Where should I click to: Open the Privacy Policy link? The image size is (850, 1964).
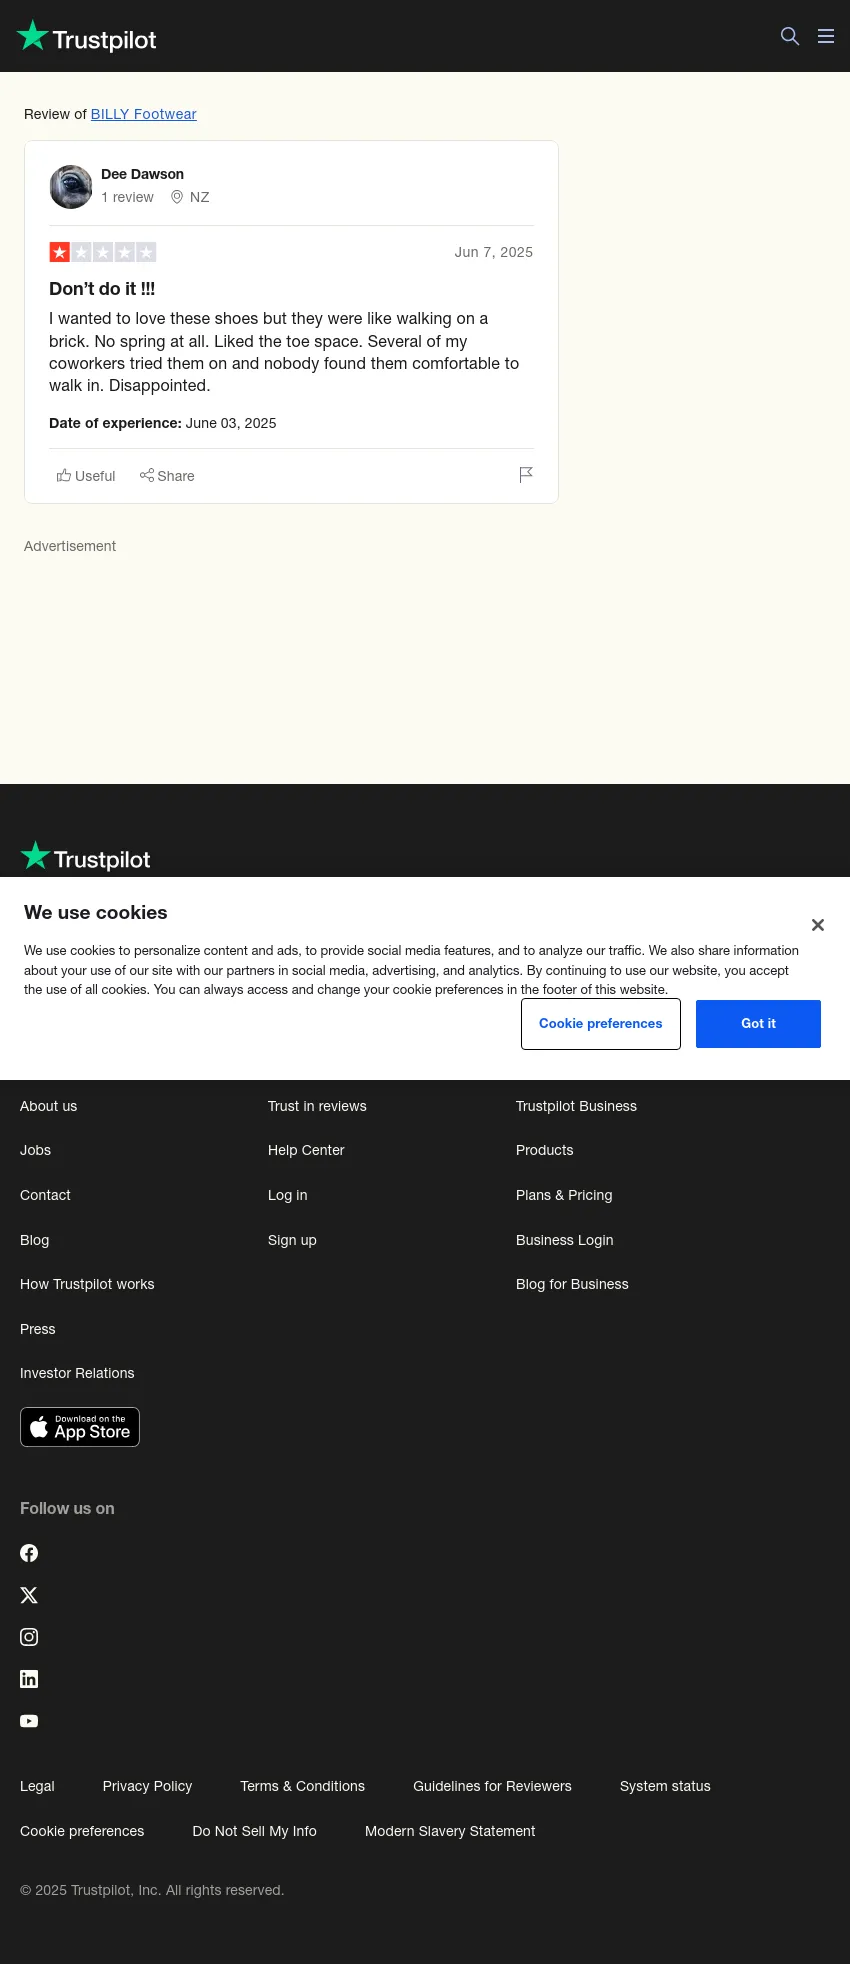tap(147, 1786)
